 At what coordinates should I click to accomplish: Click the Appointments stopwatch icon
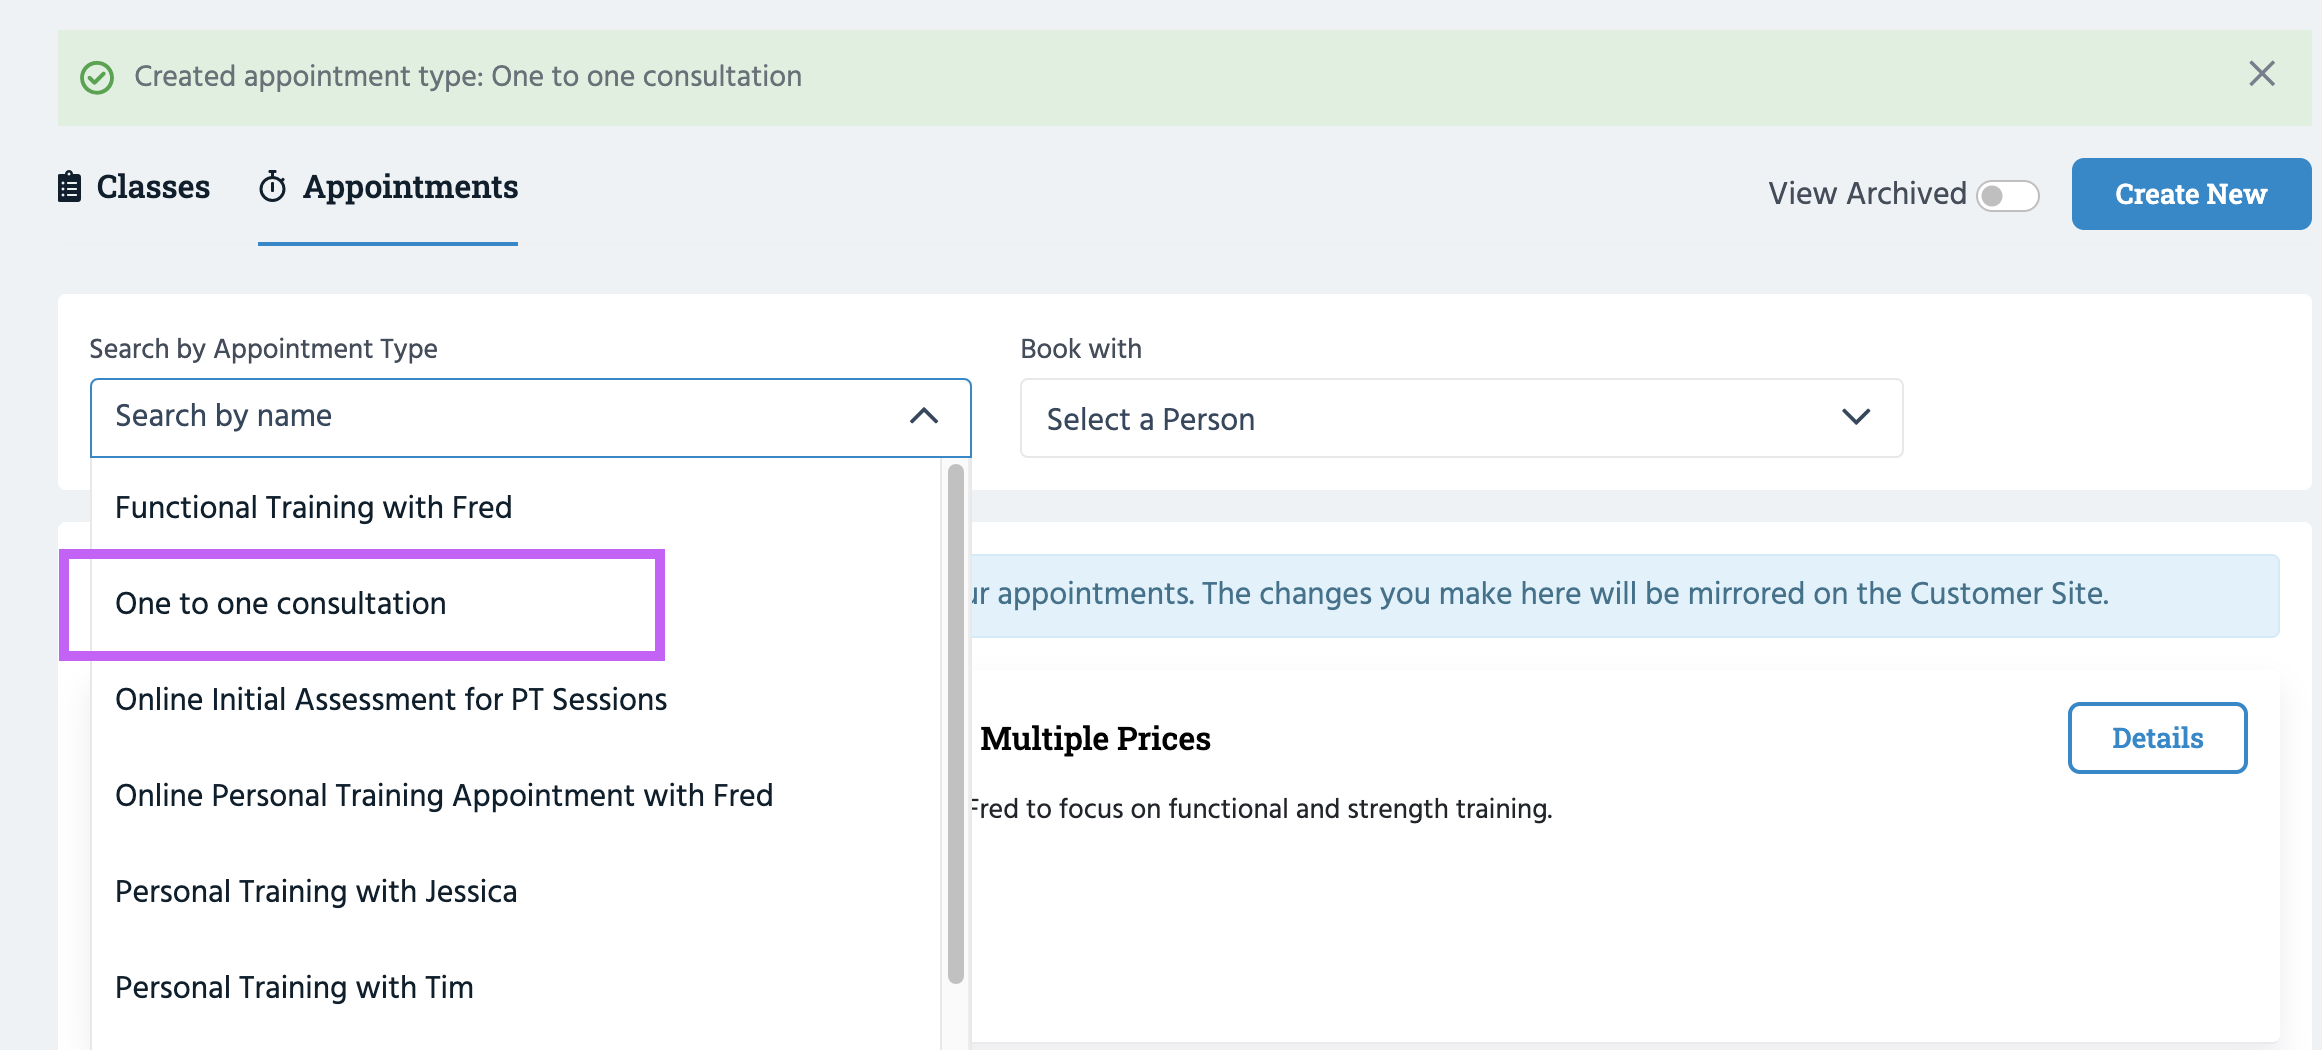[x=273, y=187]
